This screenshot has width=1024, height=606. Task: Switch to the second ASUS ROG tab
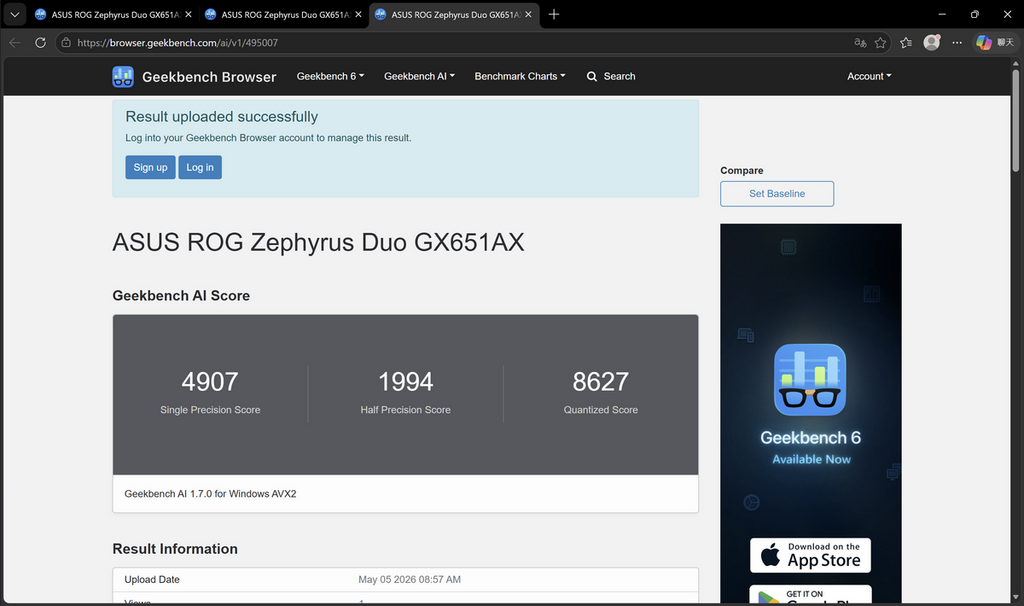[283, 14]
